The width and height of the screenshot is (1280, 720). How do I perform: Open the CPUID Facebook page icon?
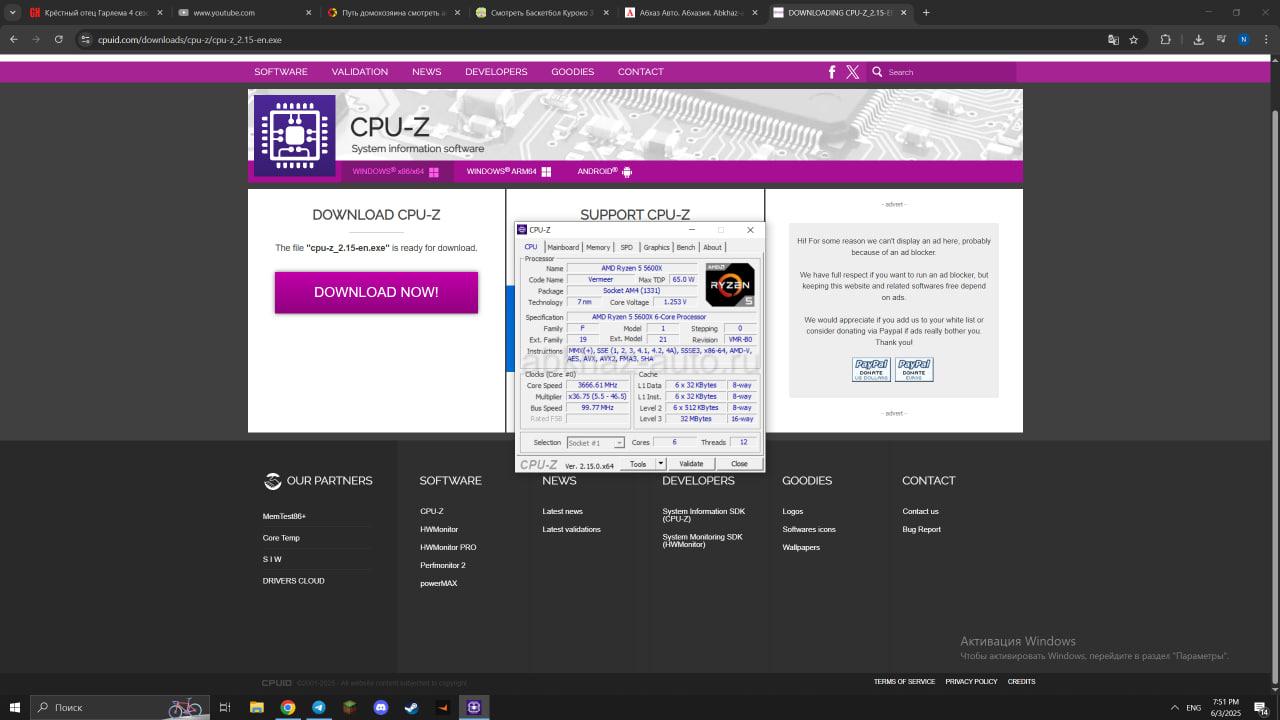[832, 72]
